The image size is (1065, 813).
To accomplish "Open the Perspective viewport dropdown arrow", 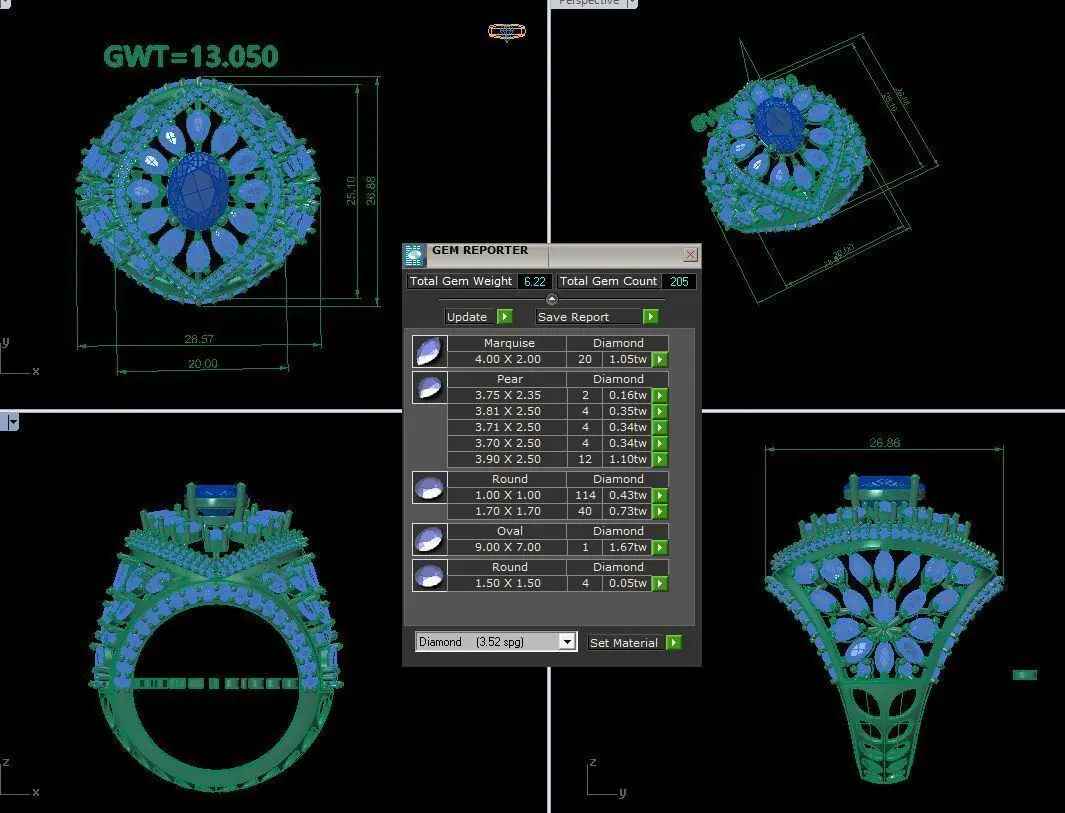I will click(631, 3).
